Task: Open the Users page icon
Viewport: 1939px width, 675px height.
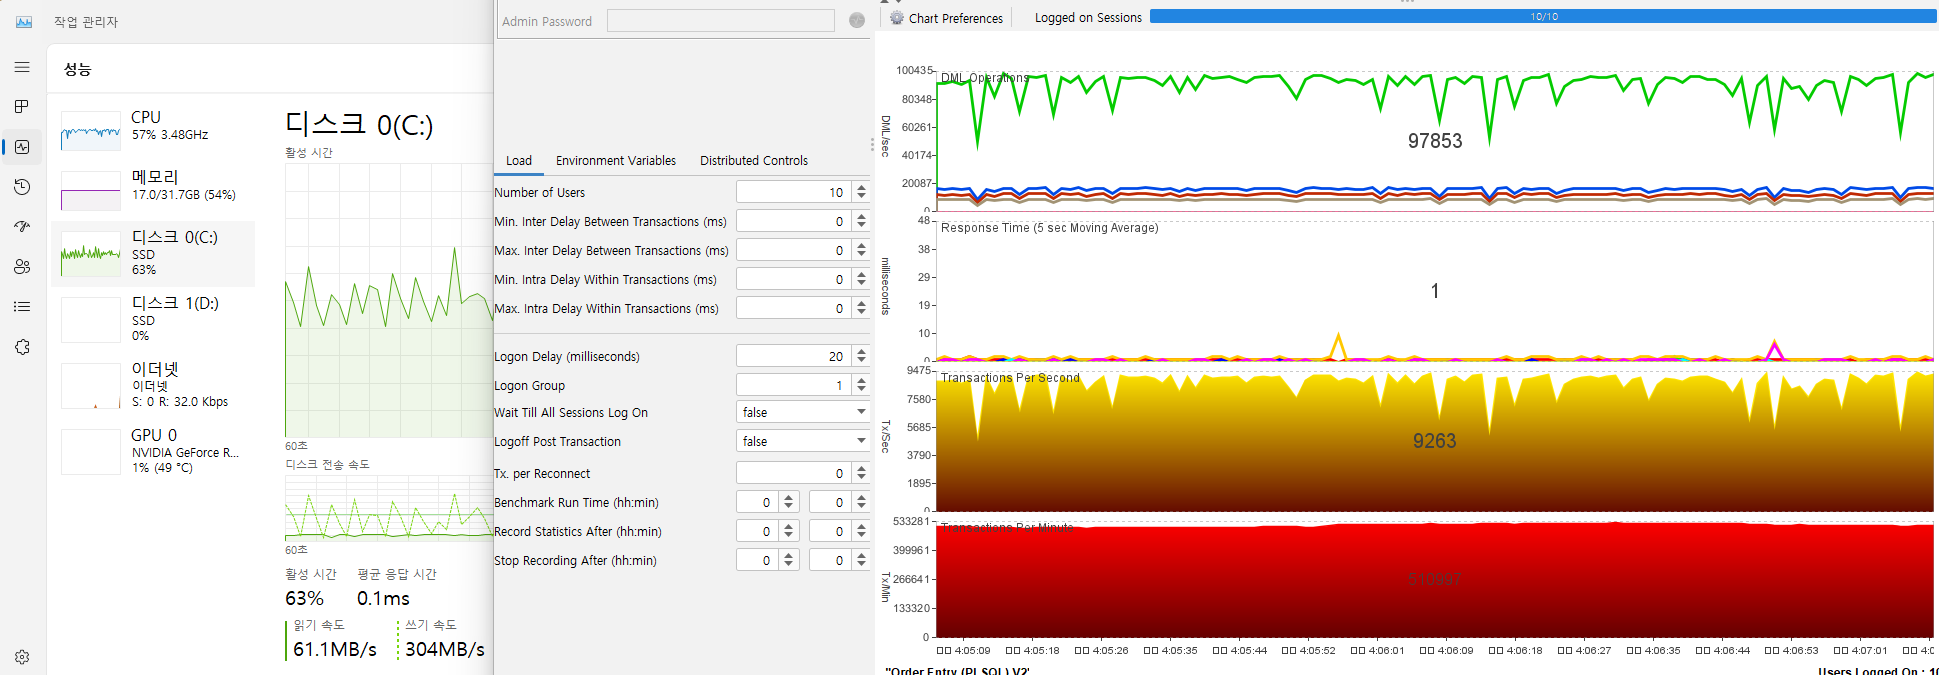Action: pos(22,267)
